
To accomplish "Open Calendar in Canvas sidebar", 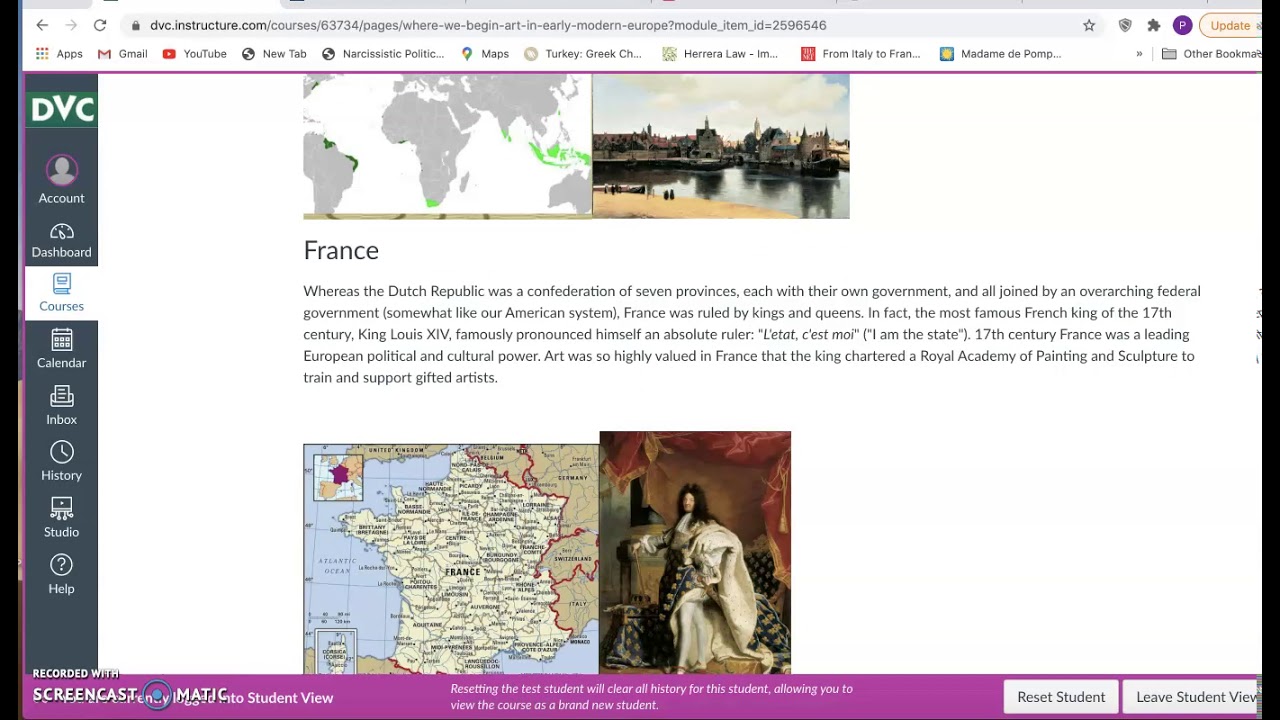I will pos(61,349).
